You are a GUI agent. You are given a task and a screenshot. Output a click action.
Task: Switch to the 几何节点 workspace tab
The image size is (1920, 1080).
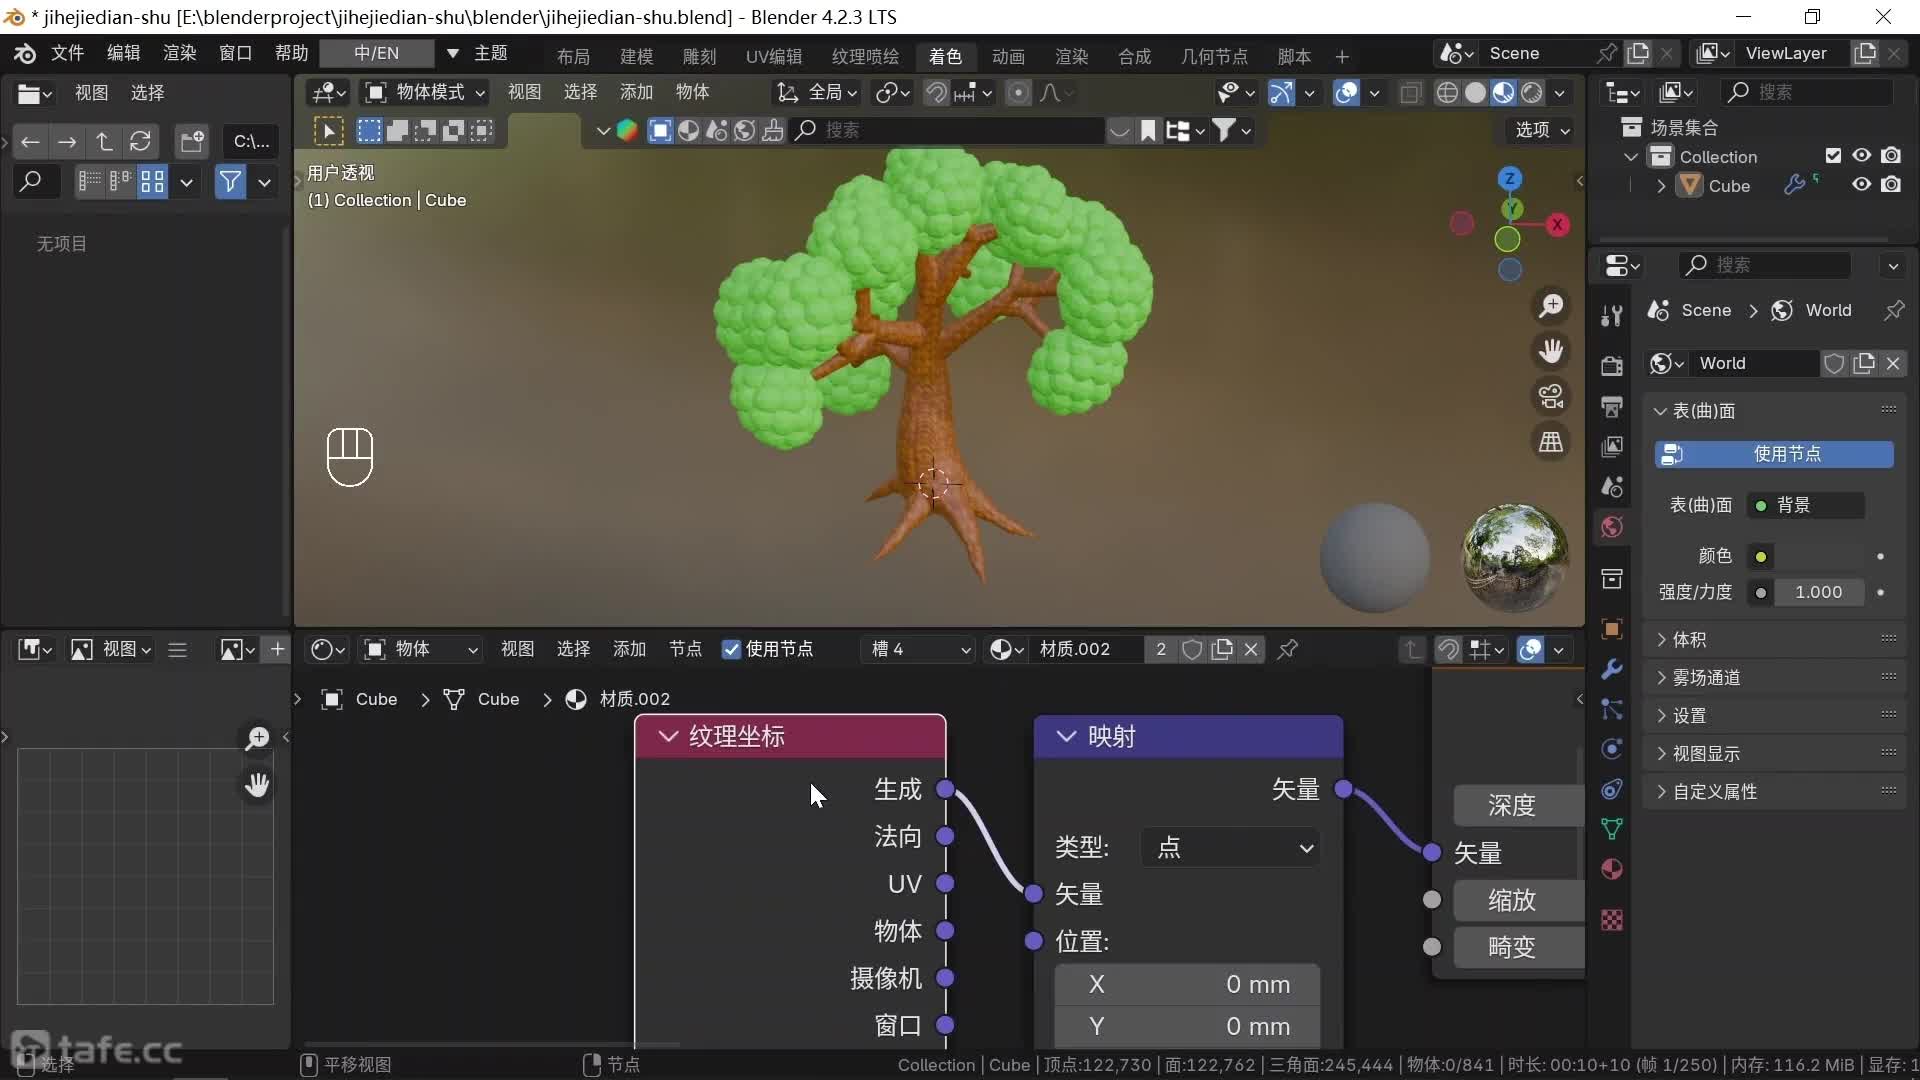[1213, 56]
